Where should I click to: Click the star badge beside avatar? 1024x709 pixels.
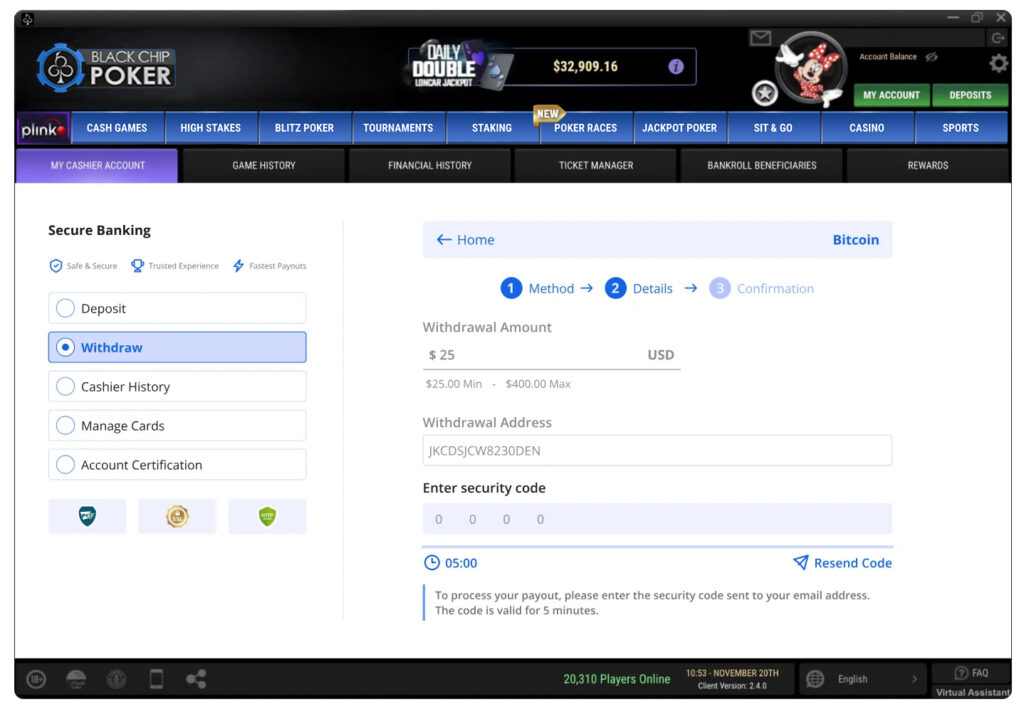click(765, 93)
